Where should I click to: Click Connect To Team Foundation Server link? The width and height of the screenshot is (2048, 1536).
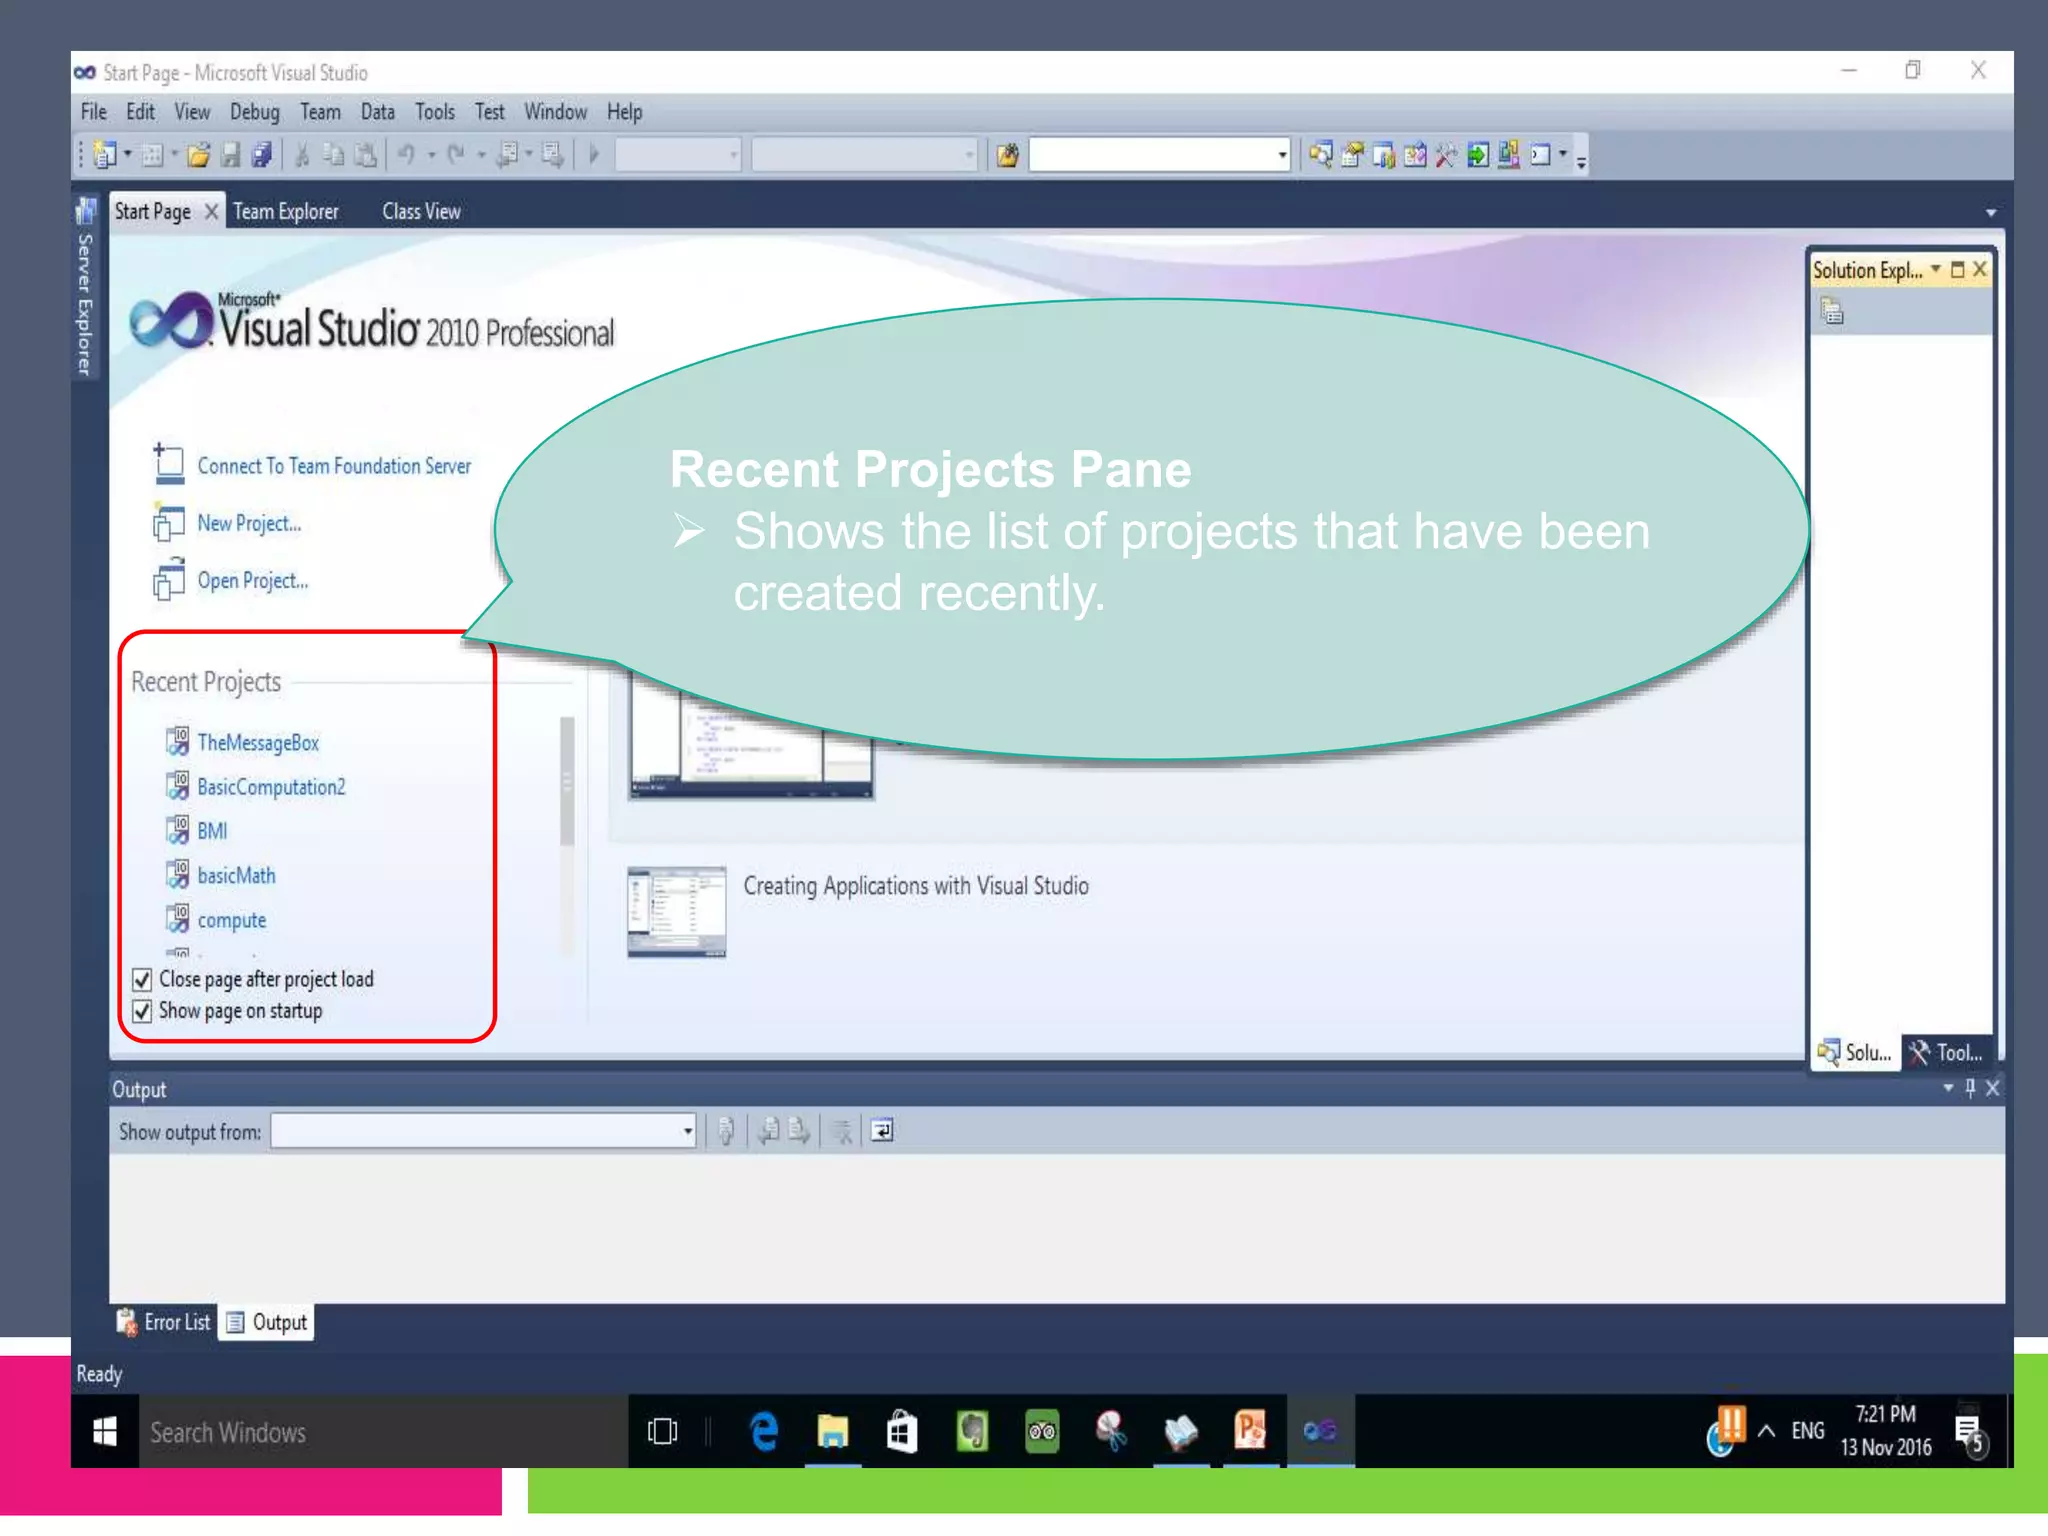(x=334, y=466)
